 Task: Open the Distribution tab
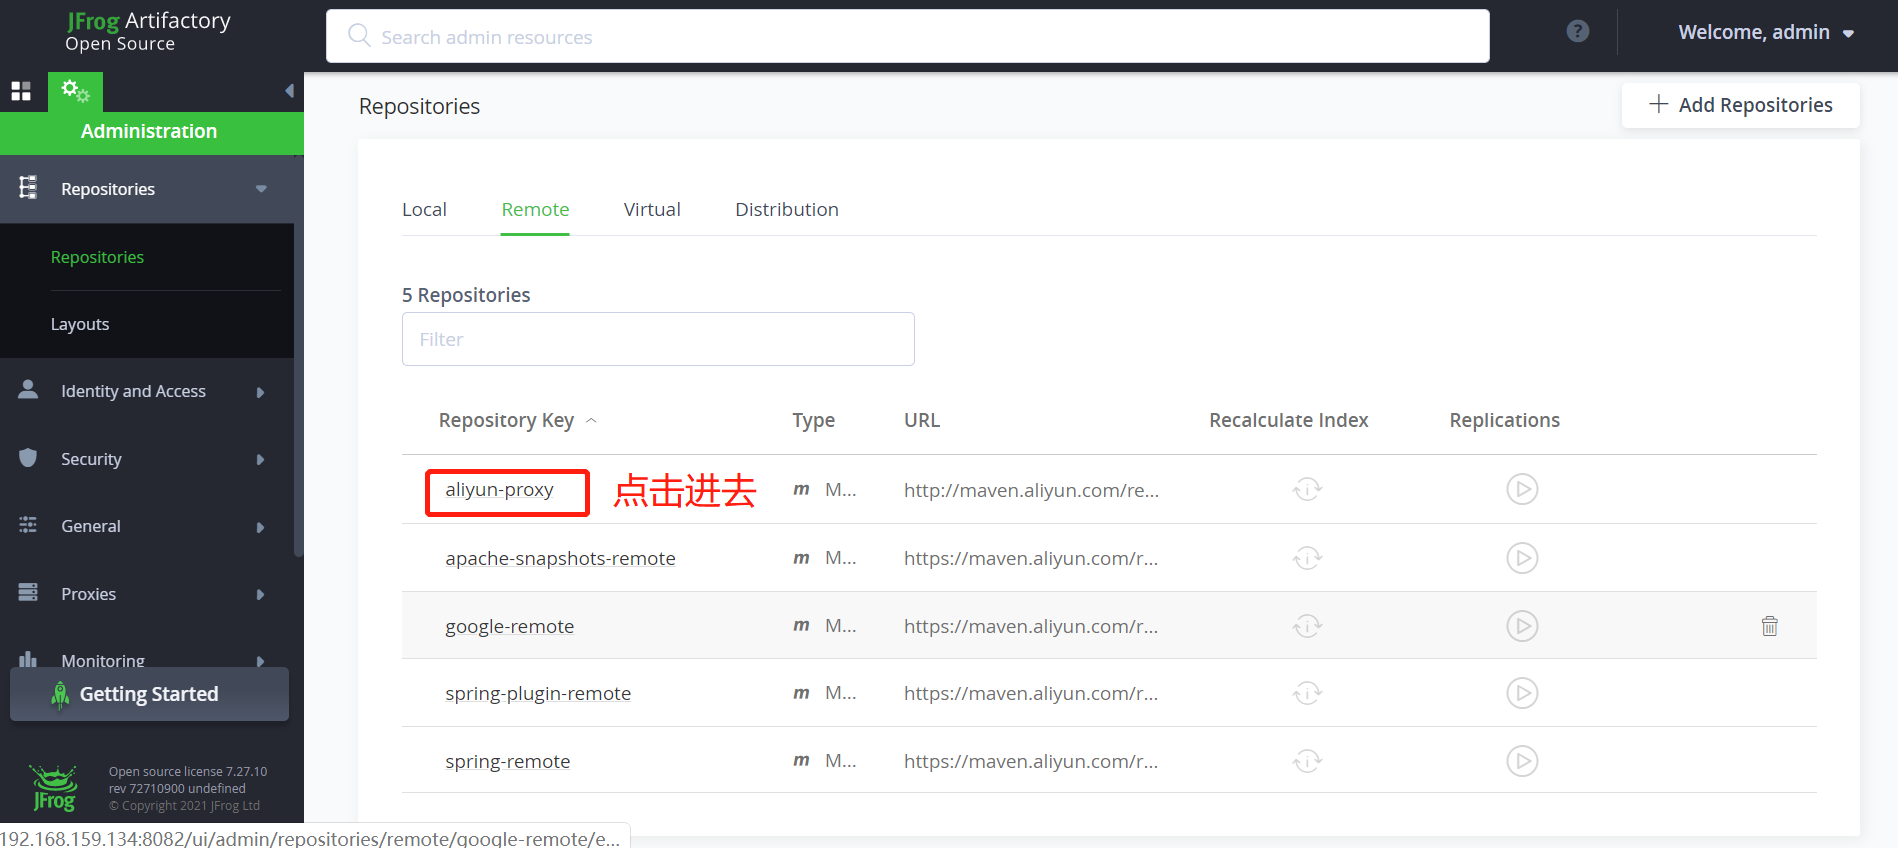point(787,210)
